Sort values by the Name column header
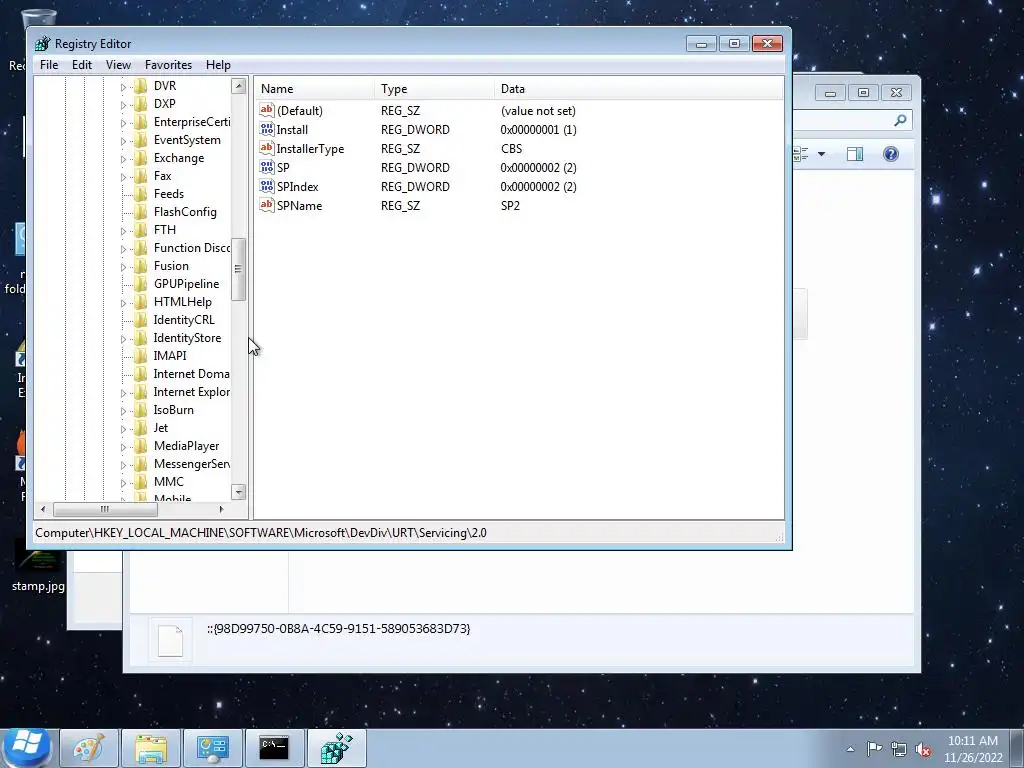 [315, 89]
